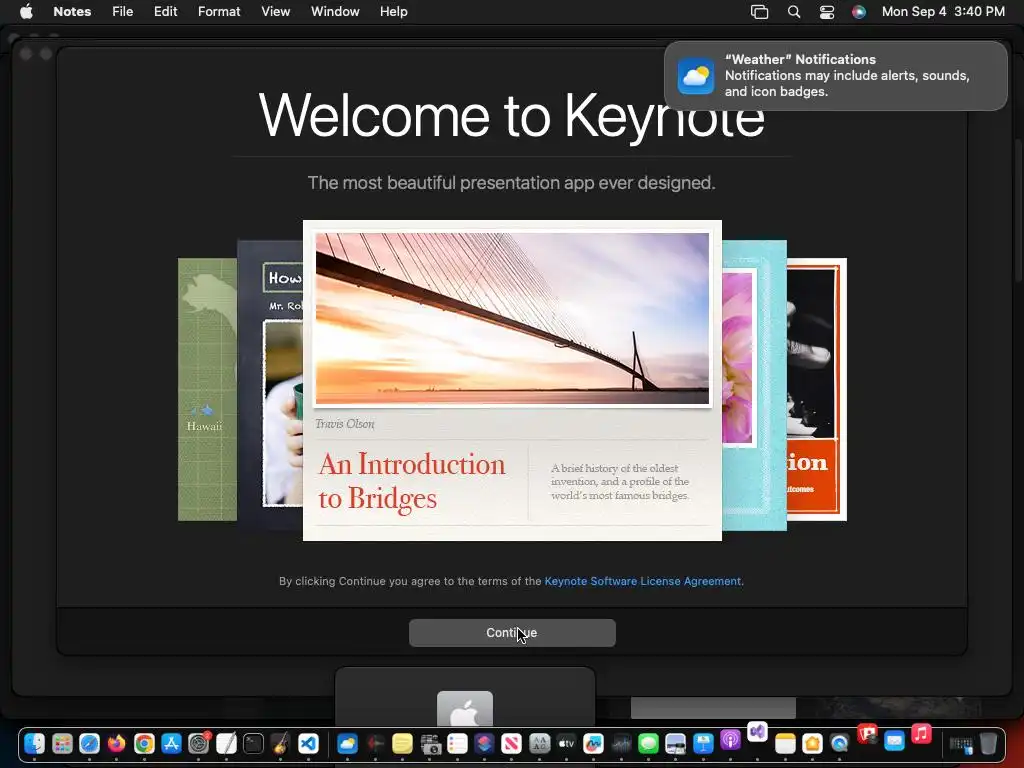The image size is (1024, 768).
Task: Open Control Center from the menu bar
Action: [x=827, y=12]
